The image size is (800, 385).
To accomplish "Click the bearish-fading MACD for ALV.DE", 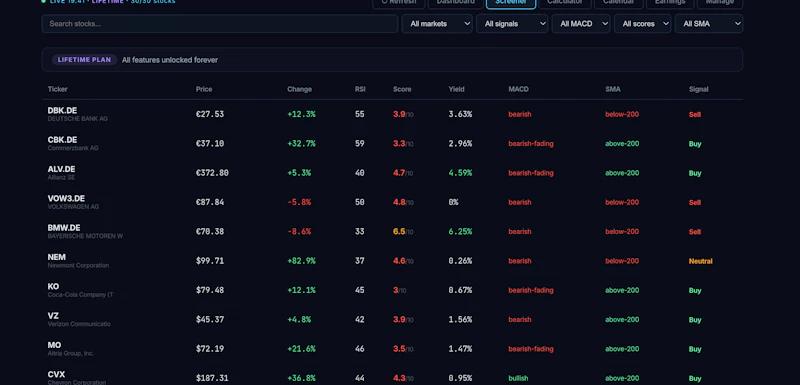I will [x=531, y=173].
